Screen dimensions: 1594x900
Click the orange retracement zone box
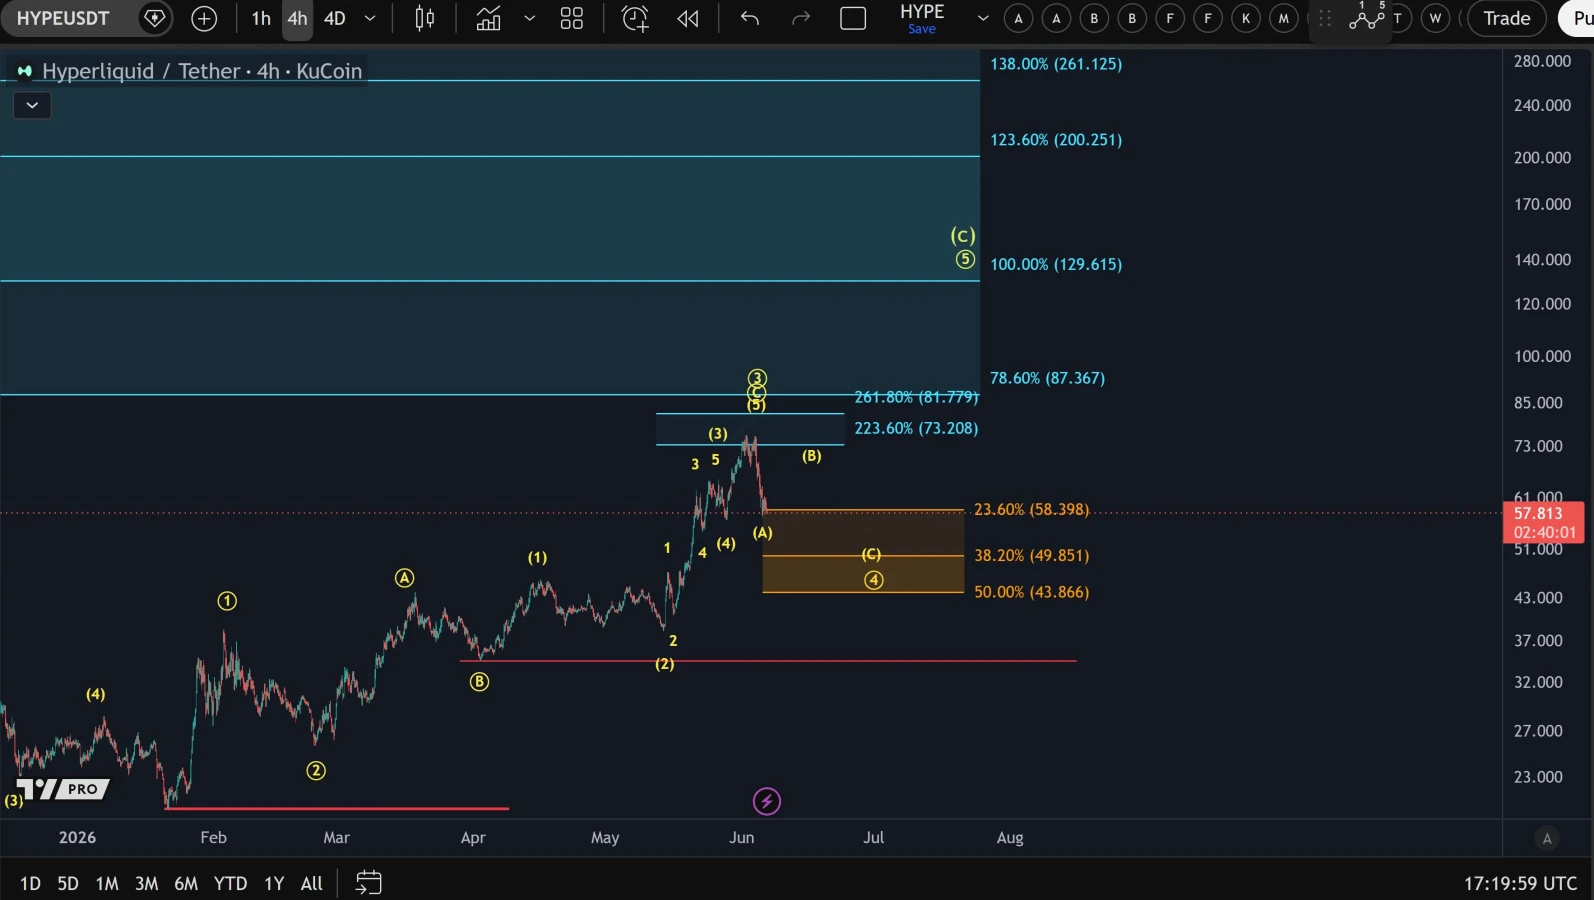863,551
